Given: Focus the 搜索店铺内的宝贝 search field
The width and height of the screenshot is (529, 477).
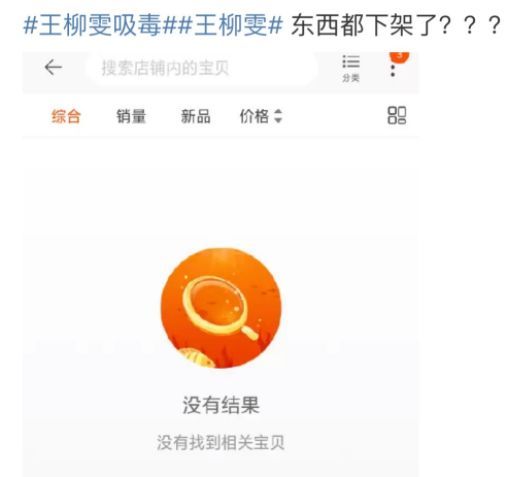Looking at the screenshot, I should [202, 68].
